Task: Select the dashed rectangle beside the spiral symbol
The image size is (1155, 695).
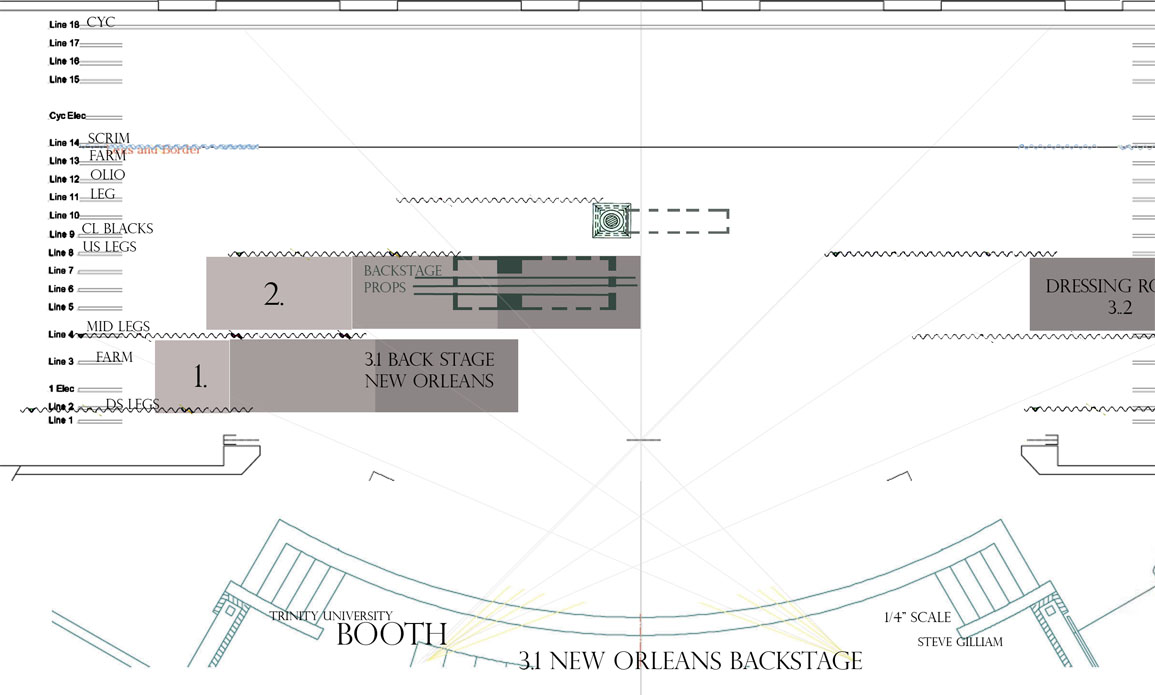Action: pyautogui.click(x=680, y=221)
